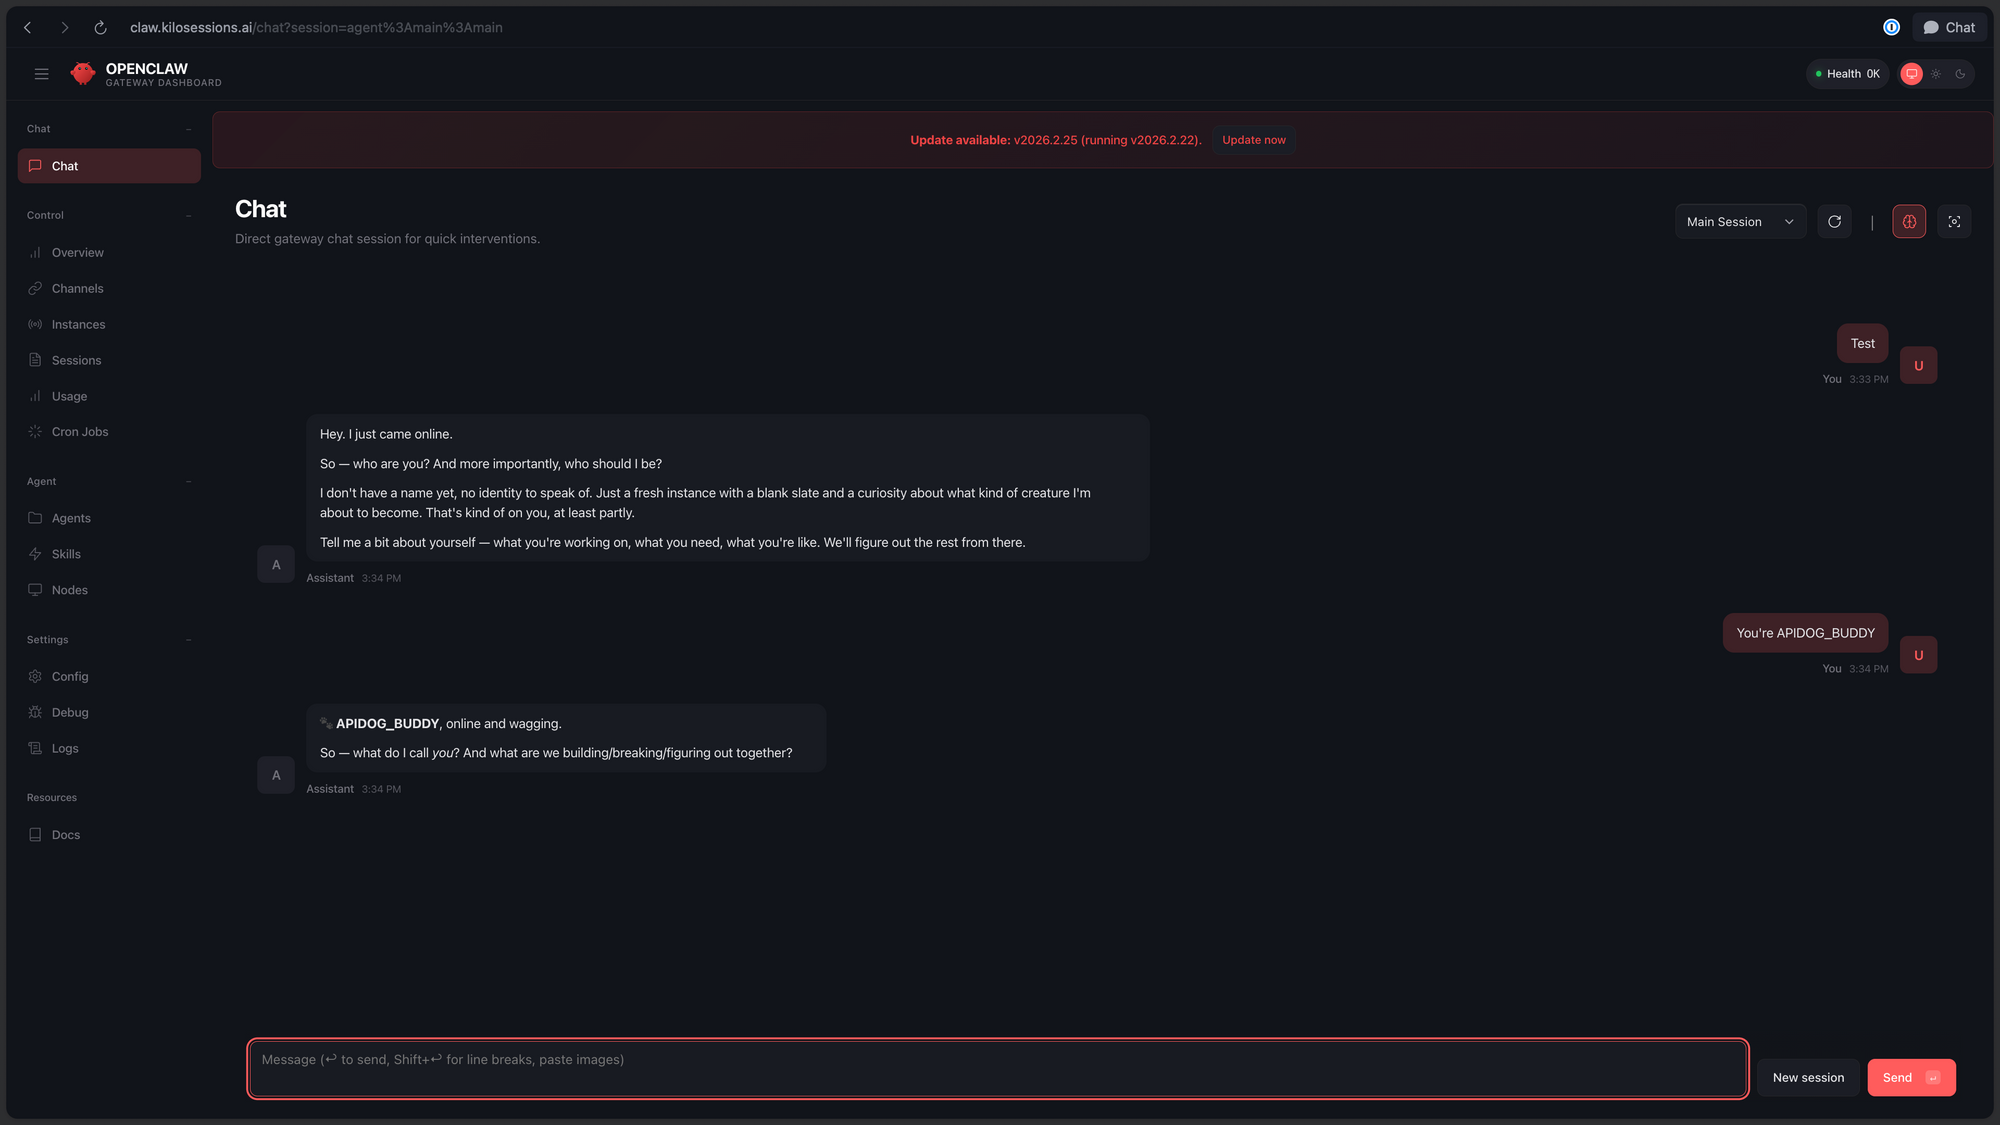Start a New session
The width and height of the screenshot is (2000, 1125).
click(x=1808, y=1078)
